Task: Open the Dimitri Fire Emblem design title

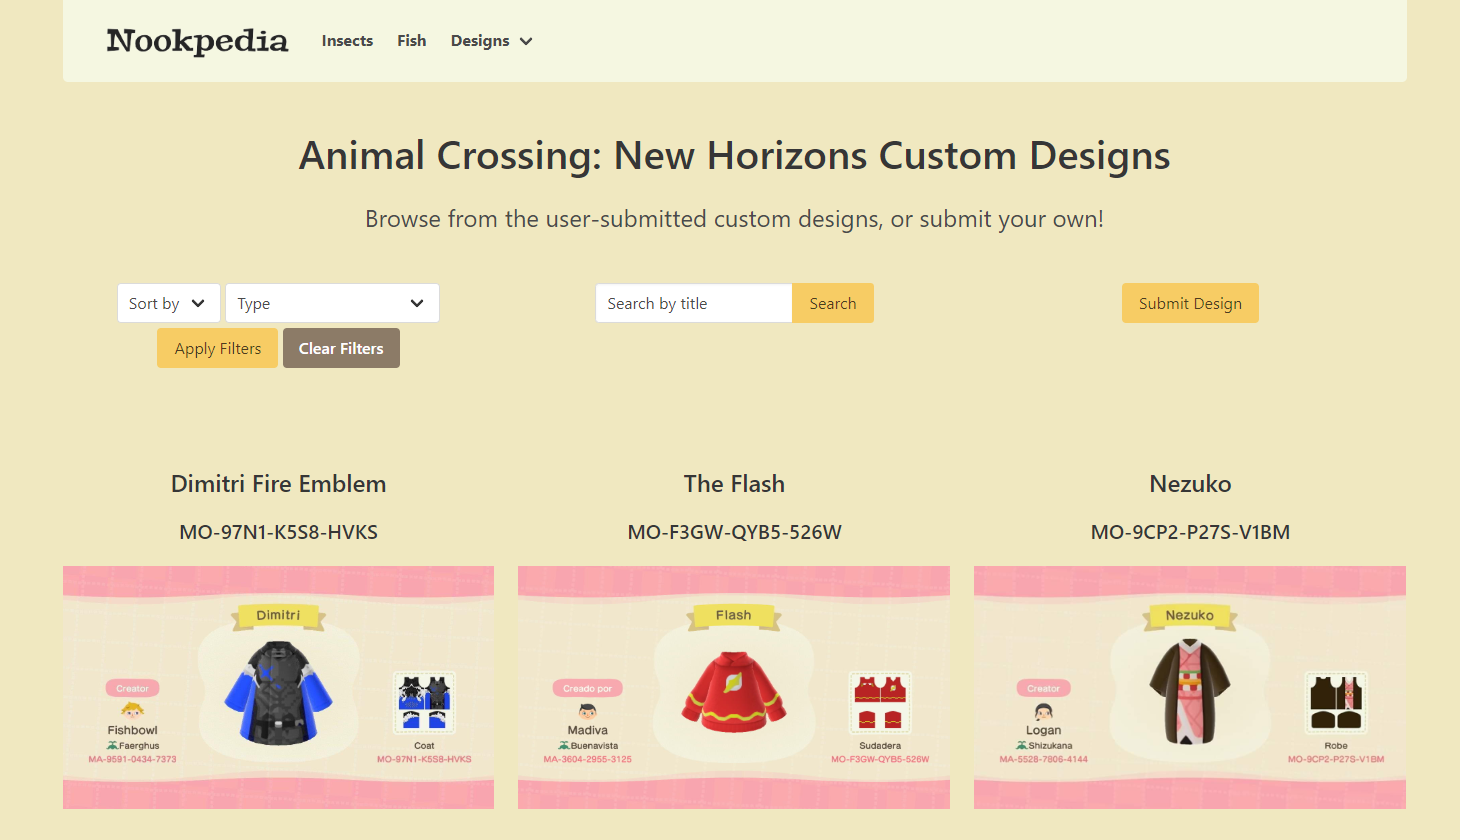Action: (278, 484)
